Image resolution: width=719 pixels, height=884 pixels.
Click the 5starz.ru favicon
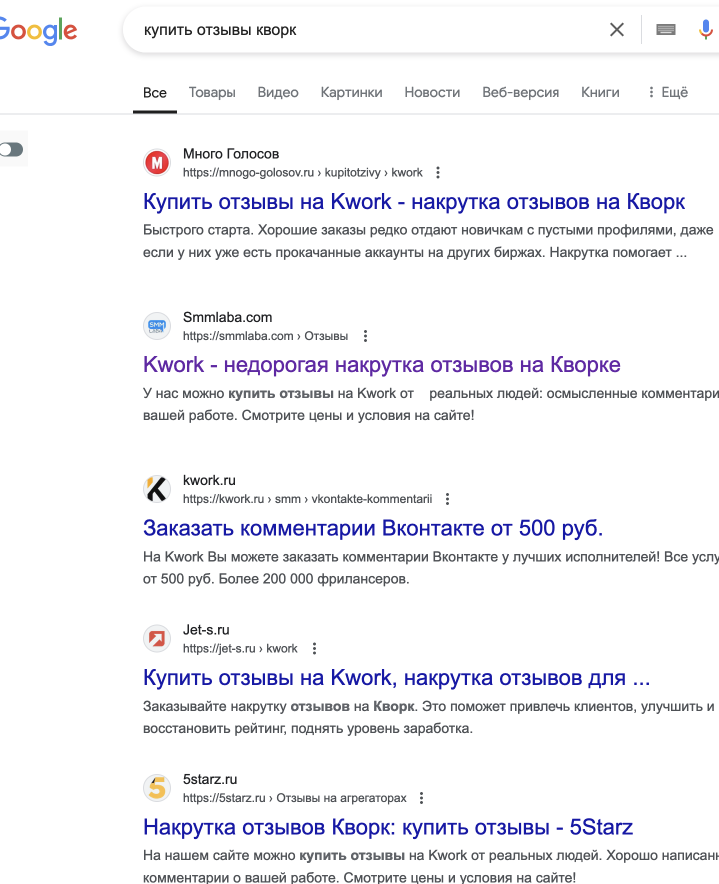(x=157, y=788)
